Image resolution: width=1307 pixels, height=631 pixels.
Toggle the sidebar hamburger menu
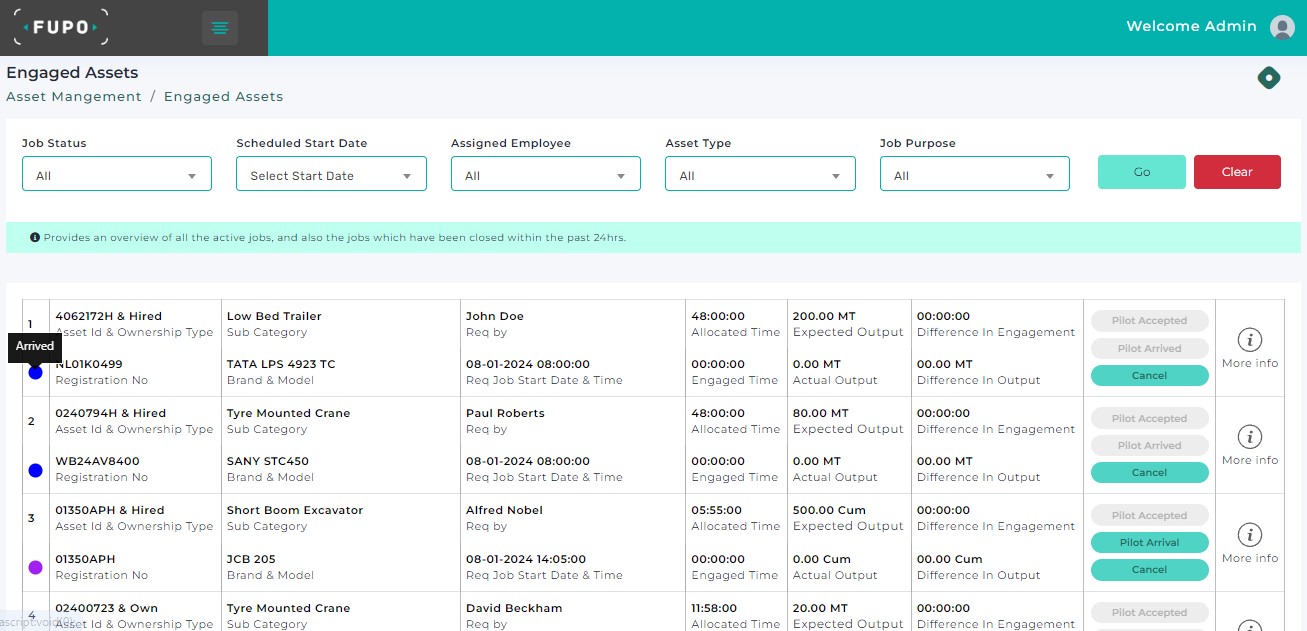(220, 28)
